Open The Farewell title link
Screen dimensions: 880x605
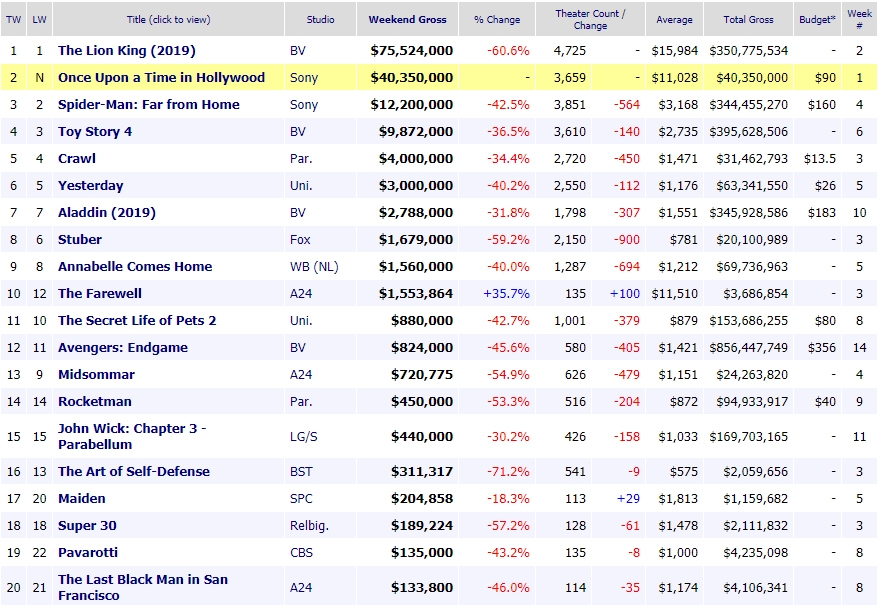click(100, 293)
